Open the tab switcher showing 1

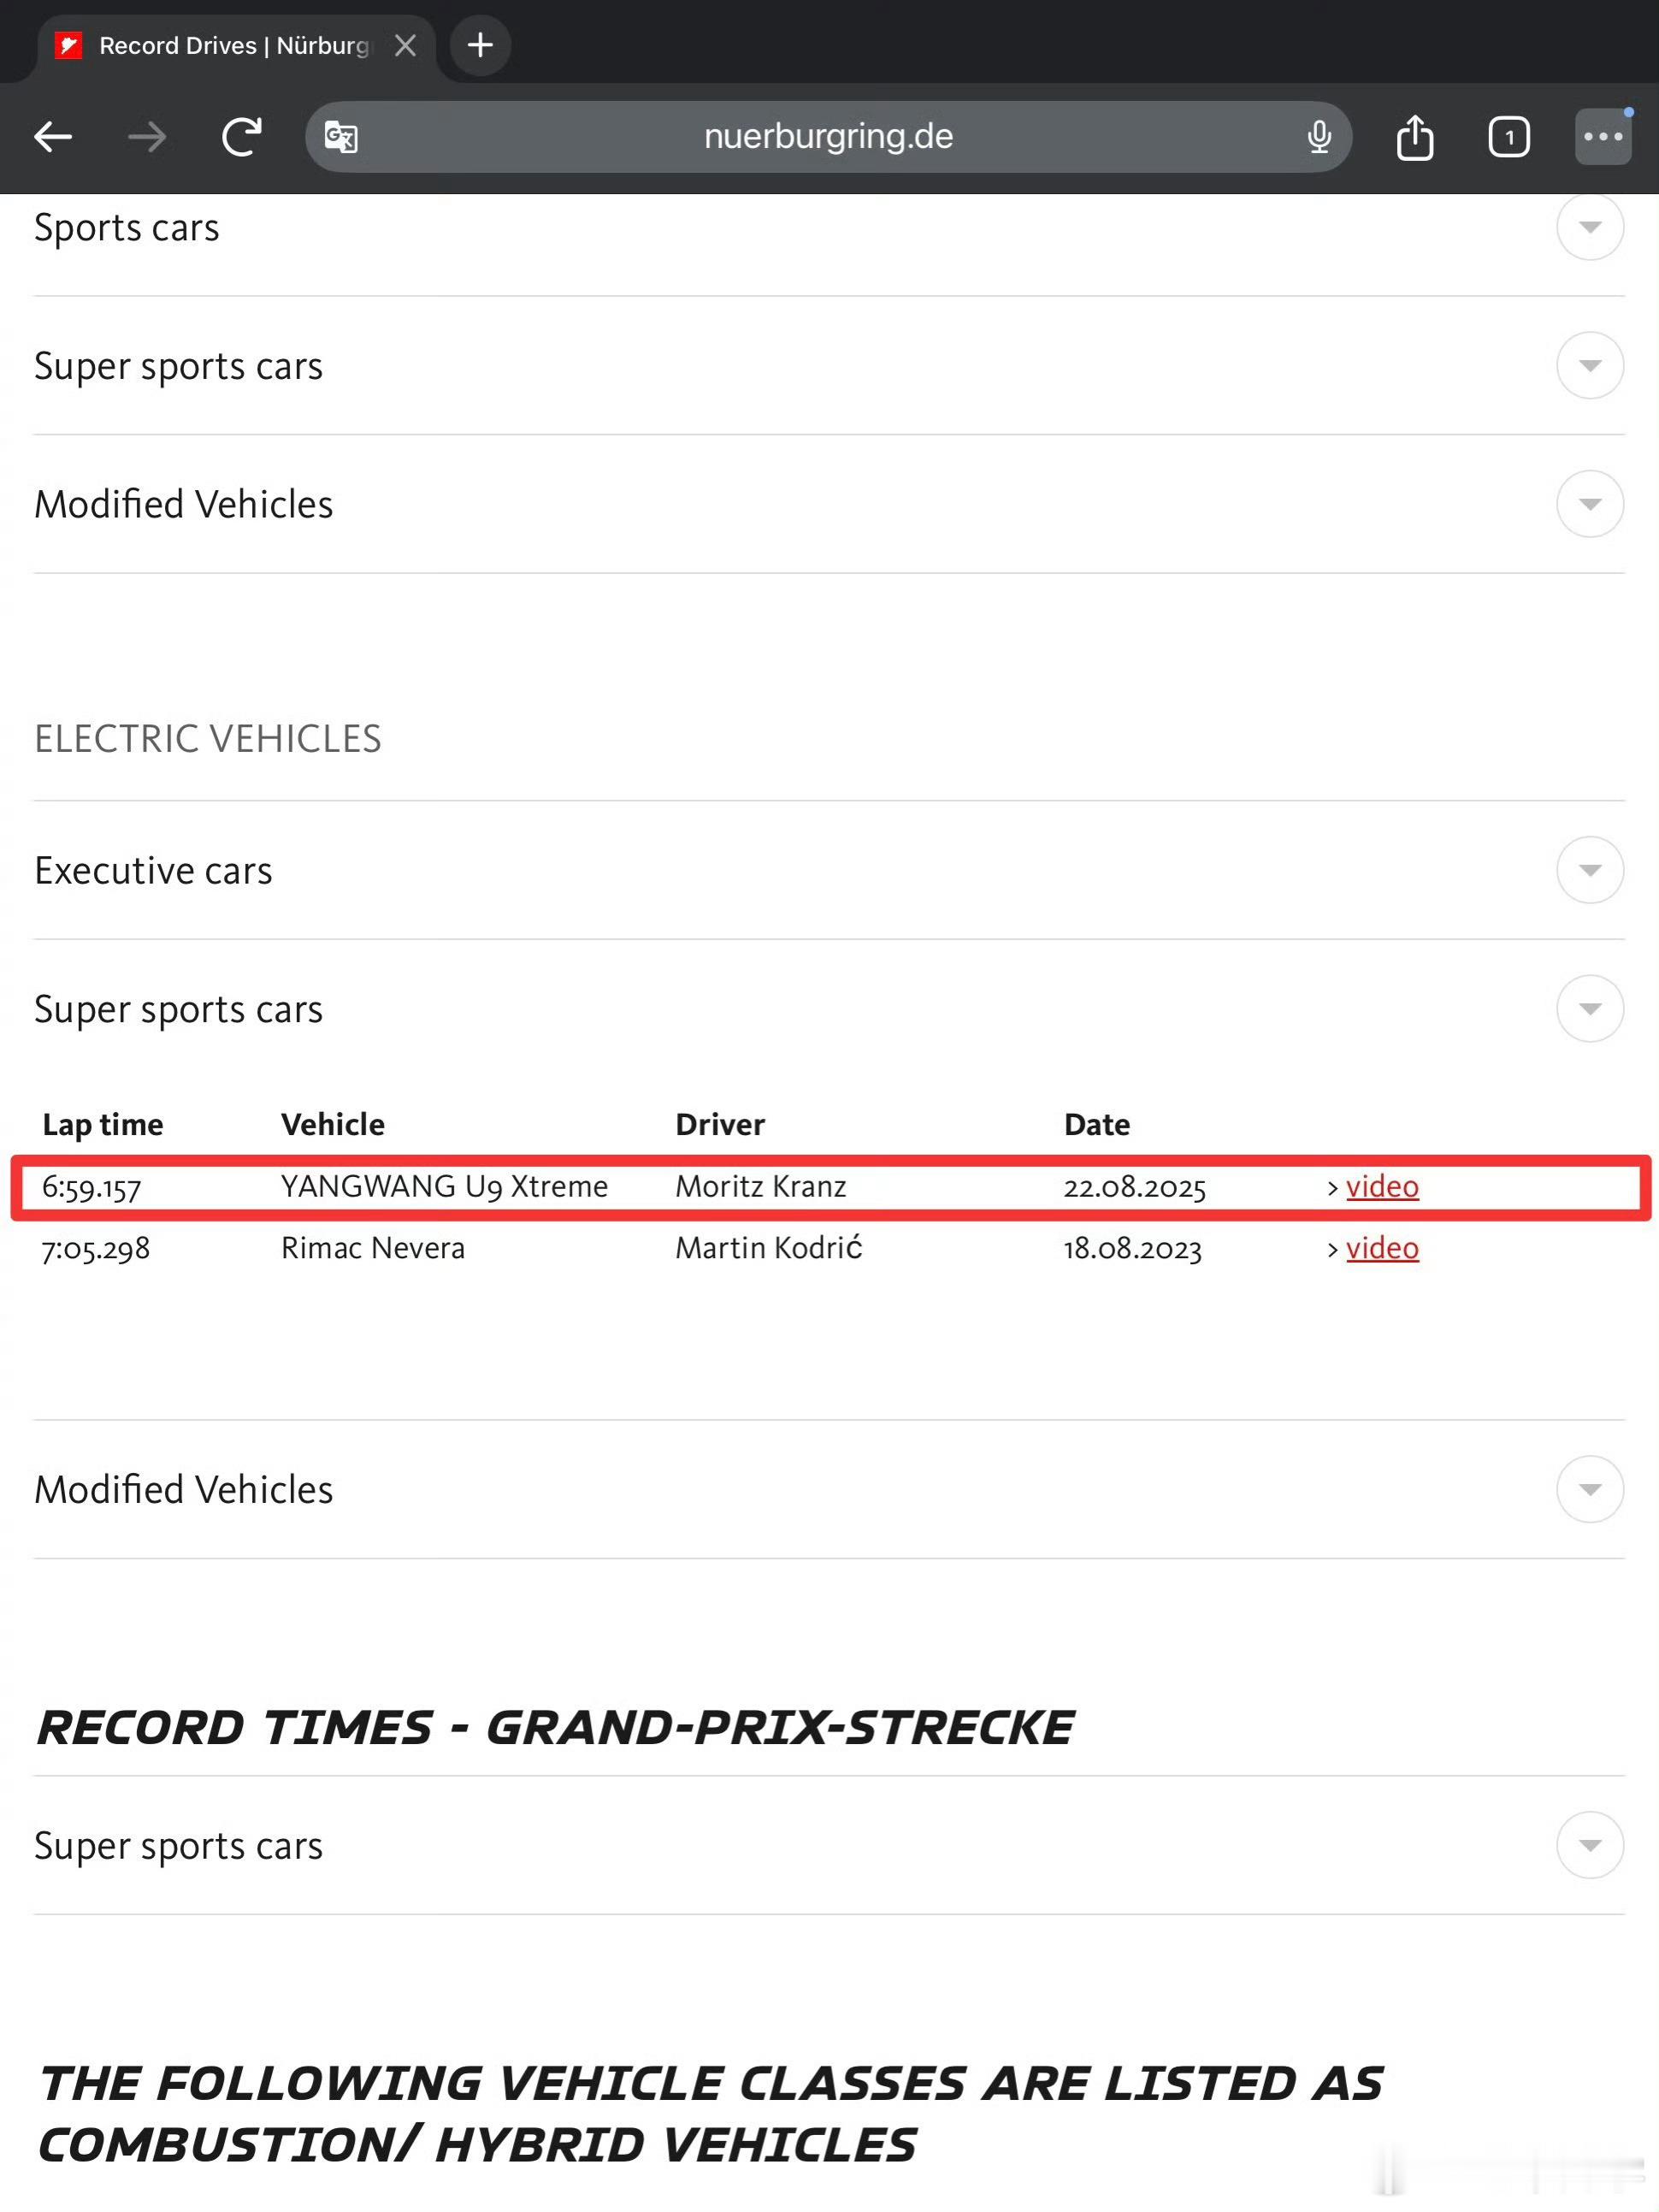(1508, 136)
